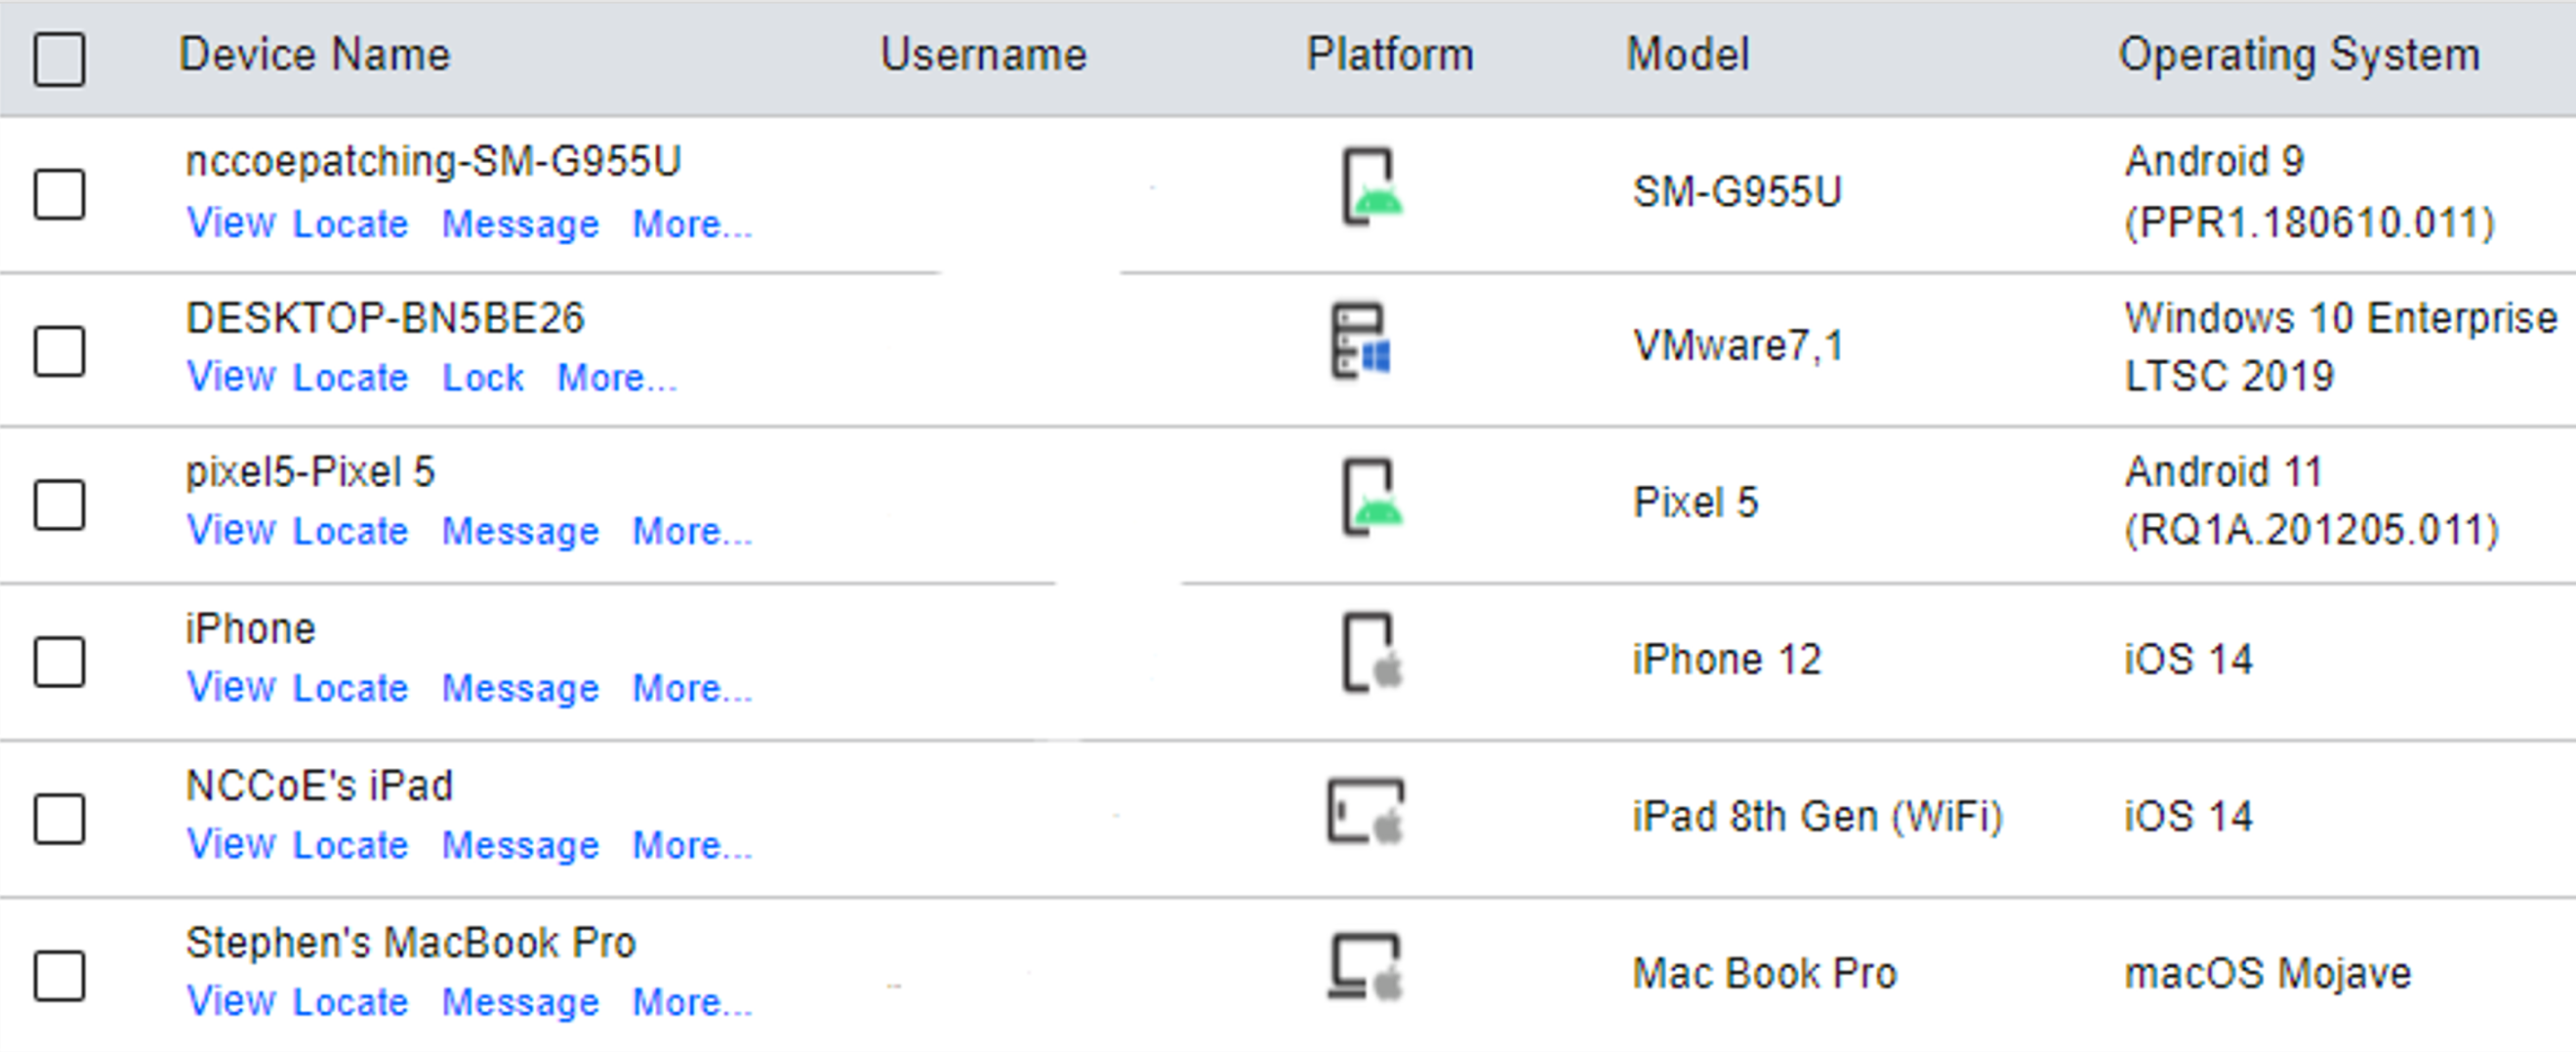Image resolution: width=2576 pixels, height=1052 pixels.
Task: Send Message to the iPhone
Action: point(521,690)
